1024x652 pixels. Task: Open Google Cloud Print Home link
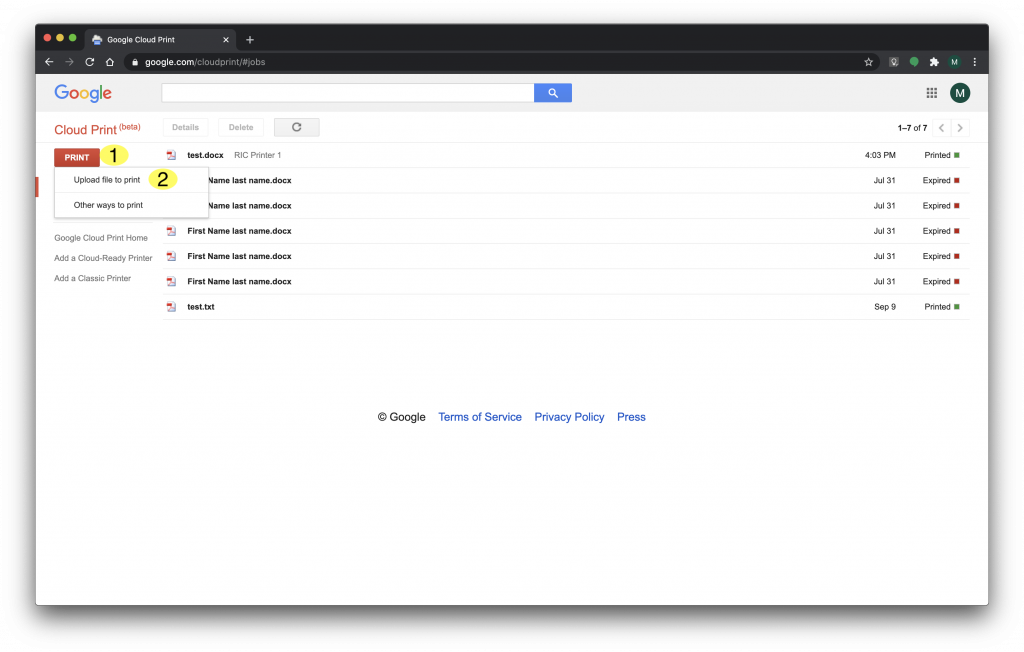101,238
